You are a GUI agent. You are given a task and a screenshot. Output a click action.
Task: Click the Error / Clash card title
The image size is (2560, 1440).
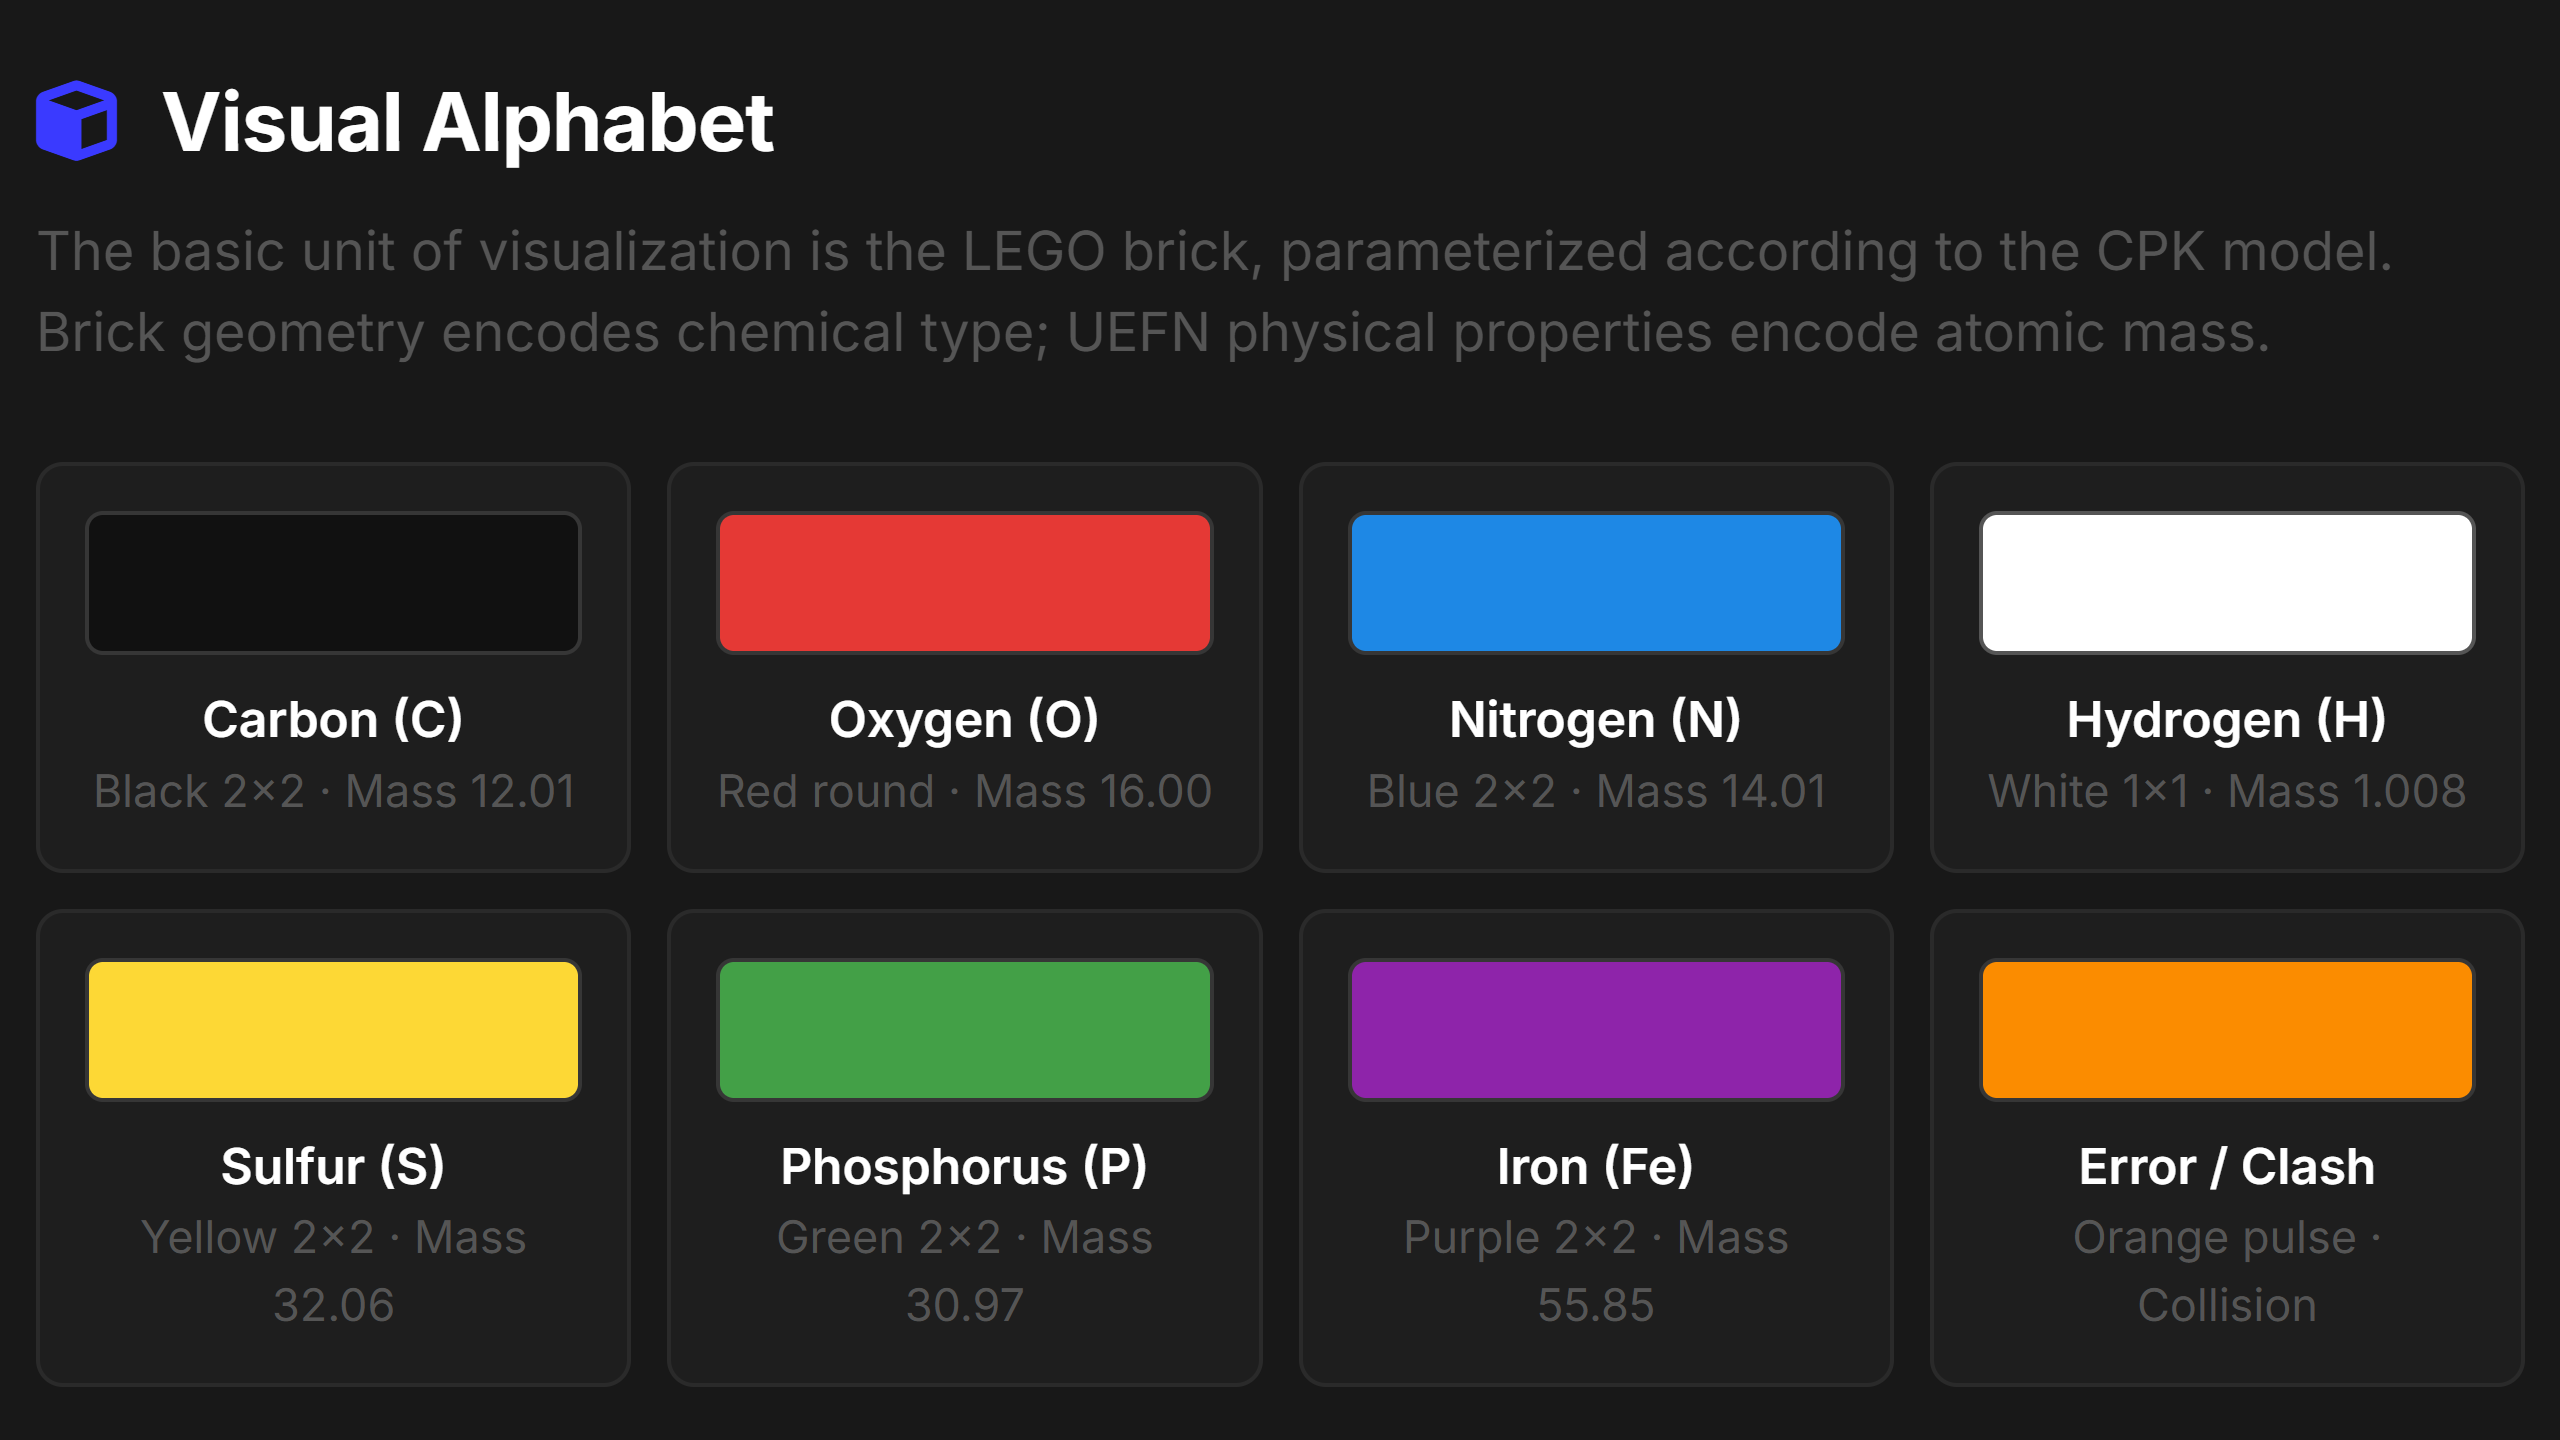(x=2227, y=1167)
